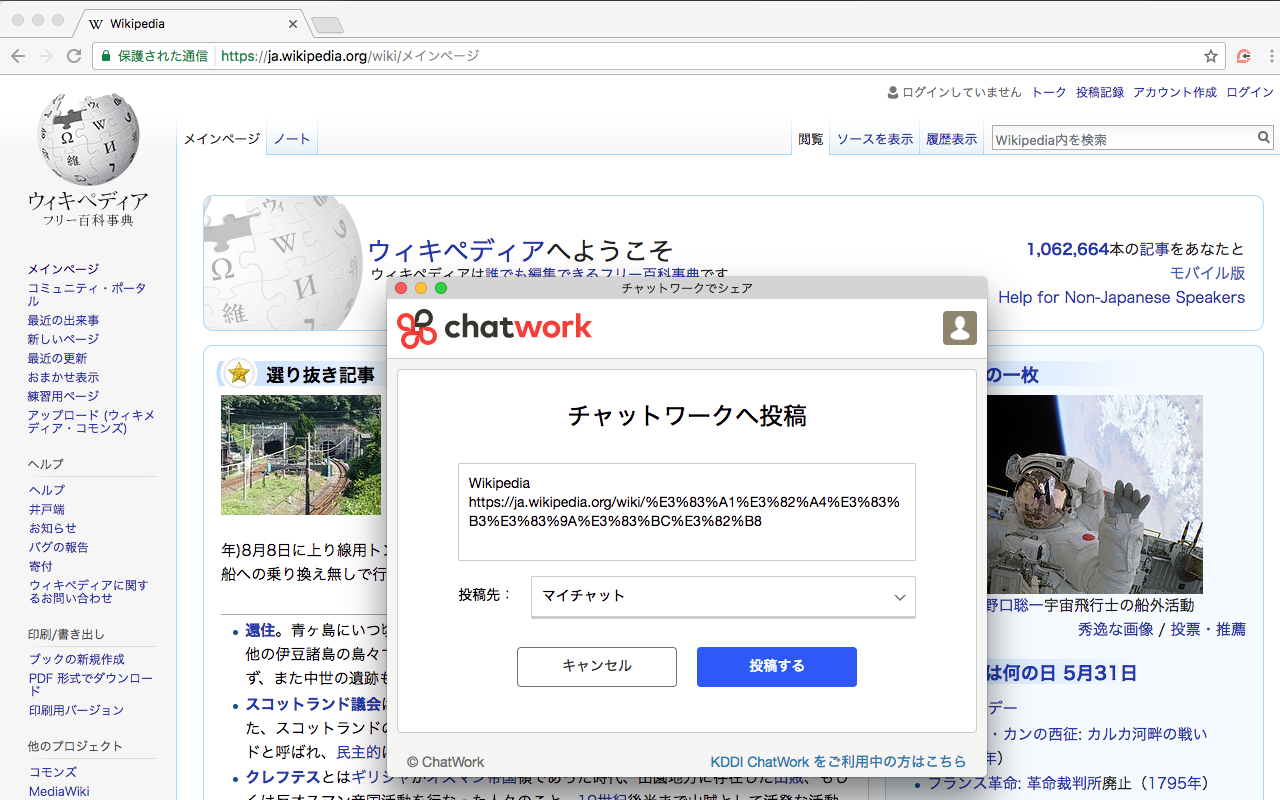Click sidebar 井戸端 link

coord(47,509)
